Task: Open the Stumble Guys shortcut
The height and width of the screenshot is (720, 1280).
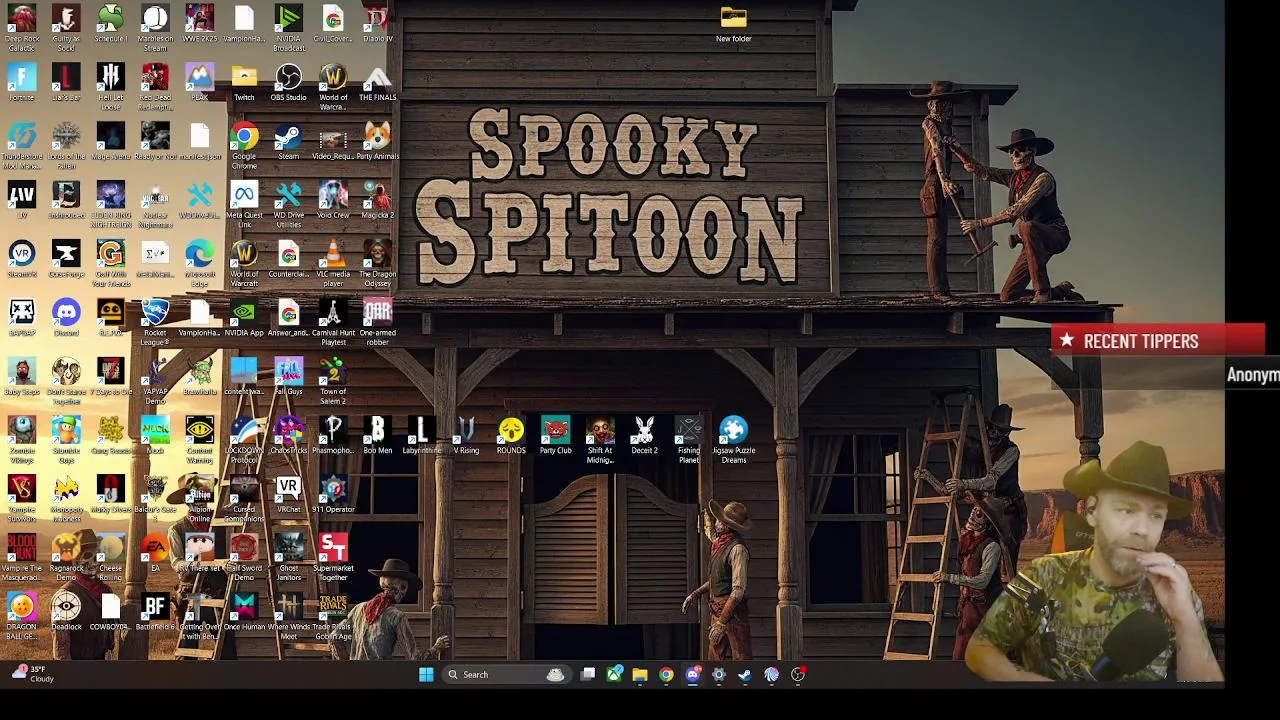Action: pos(66,440)
